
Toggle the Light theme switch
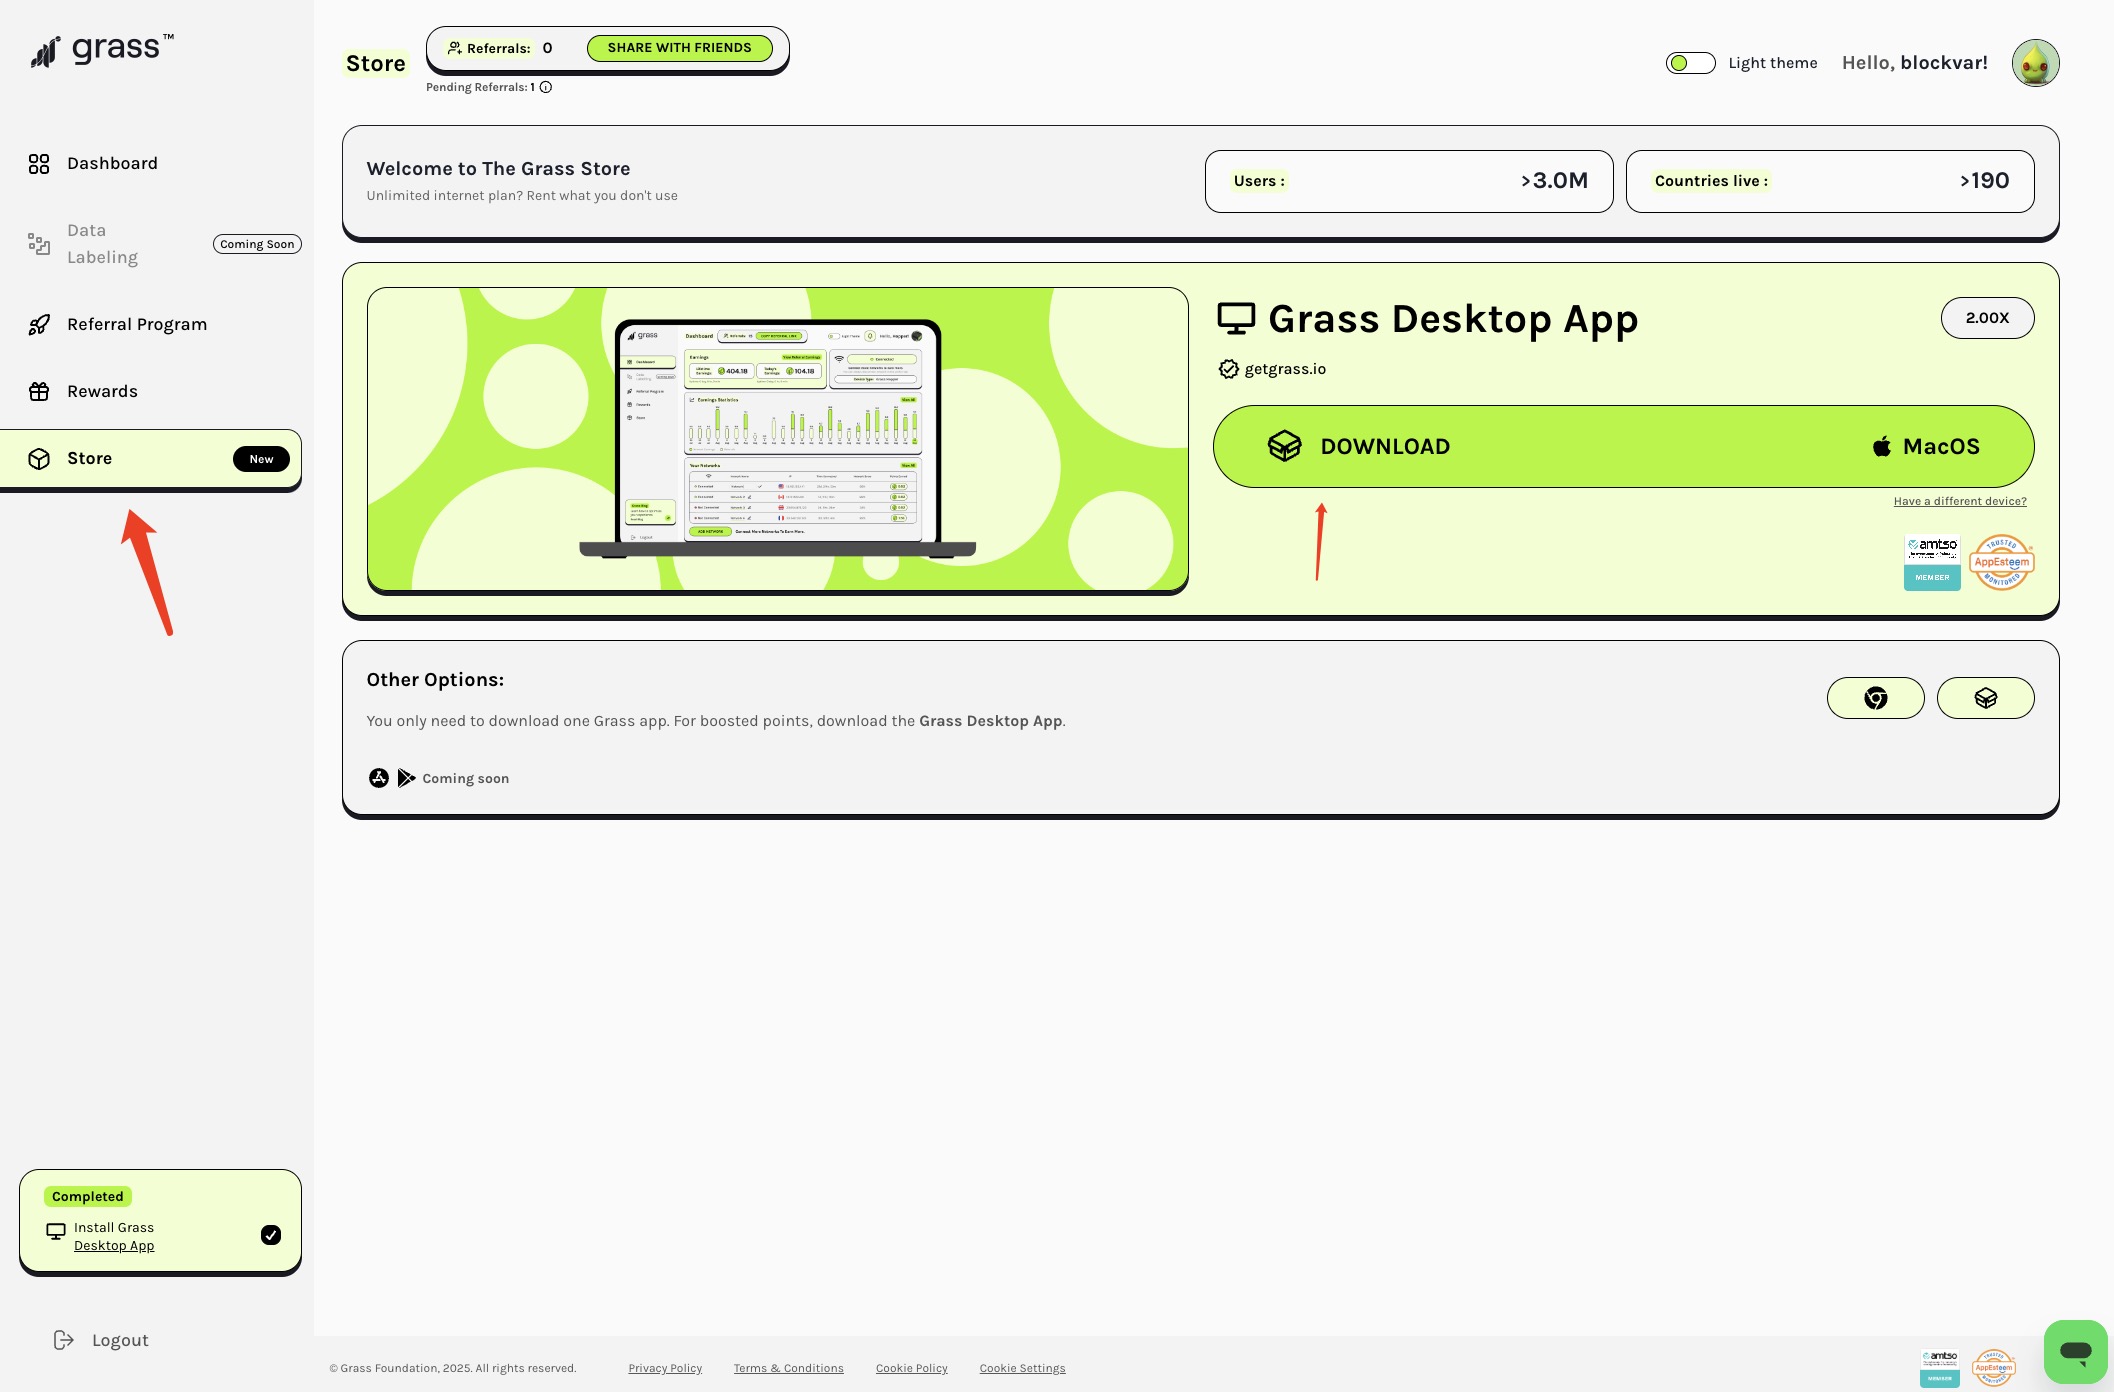(x=1690, y=63)
